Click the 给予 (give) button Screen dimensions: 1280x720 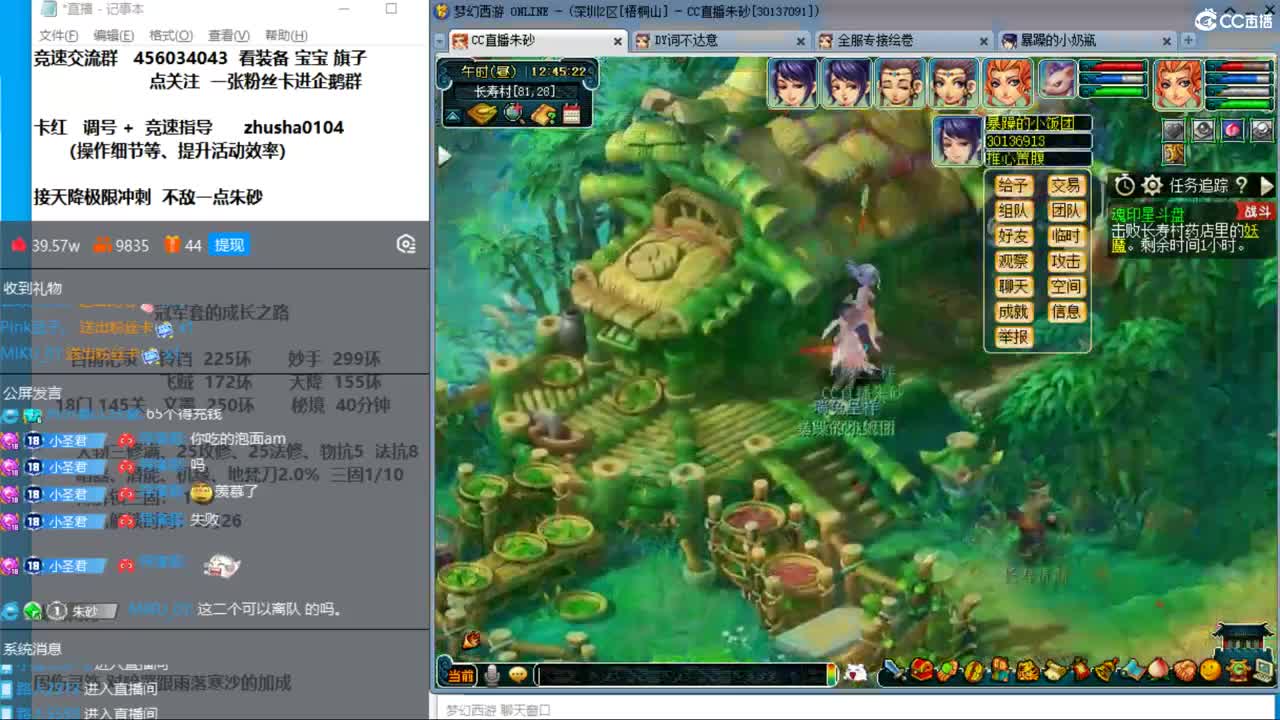point(1013,186)
